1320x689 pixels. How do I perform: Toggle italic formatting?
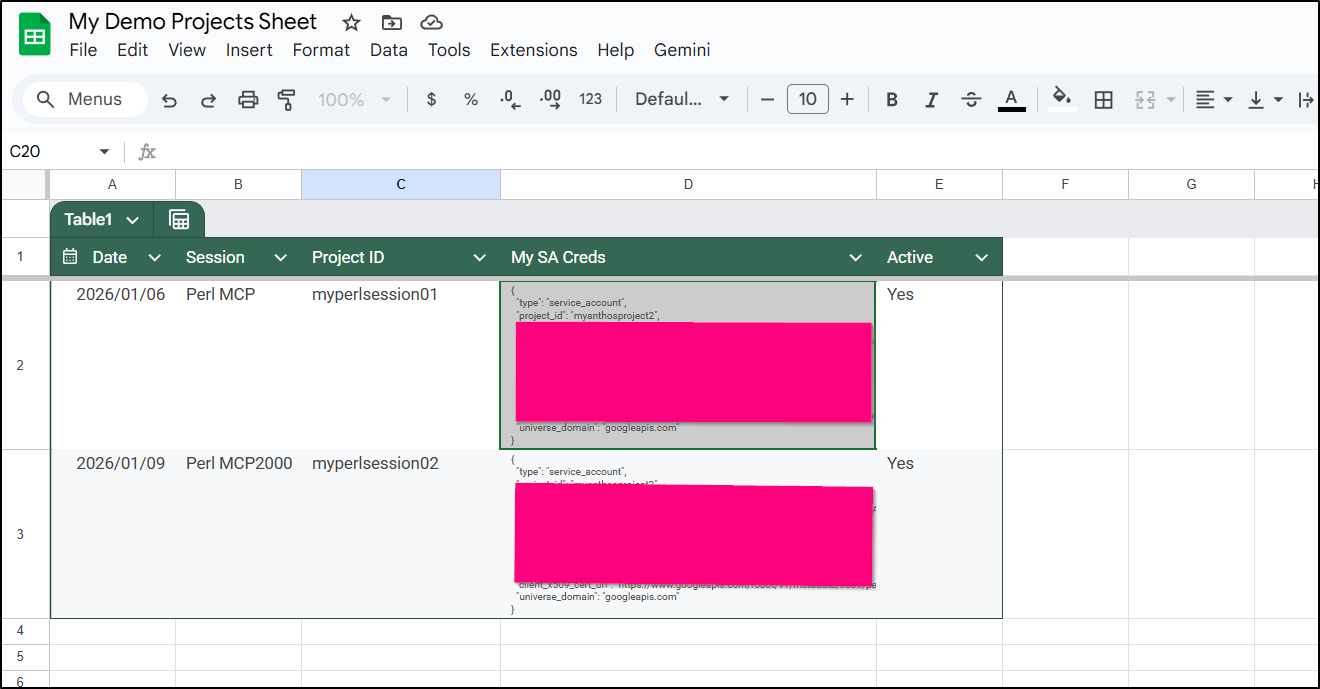(931, 99)
